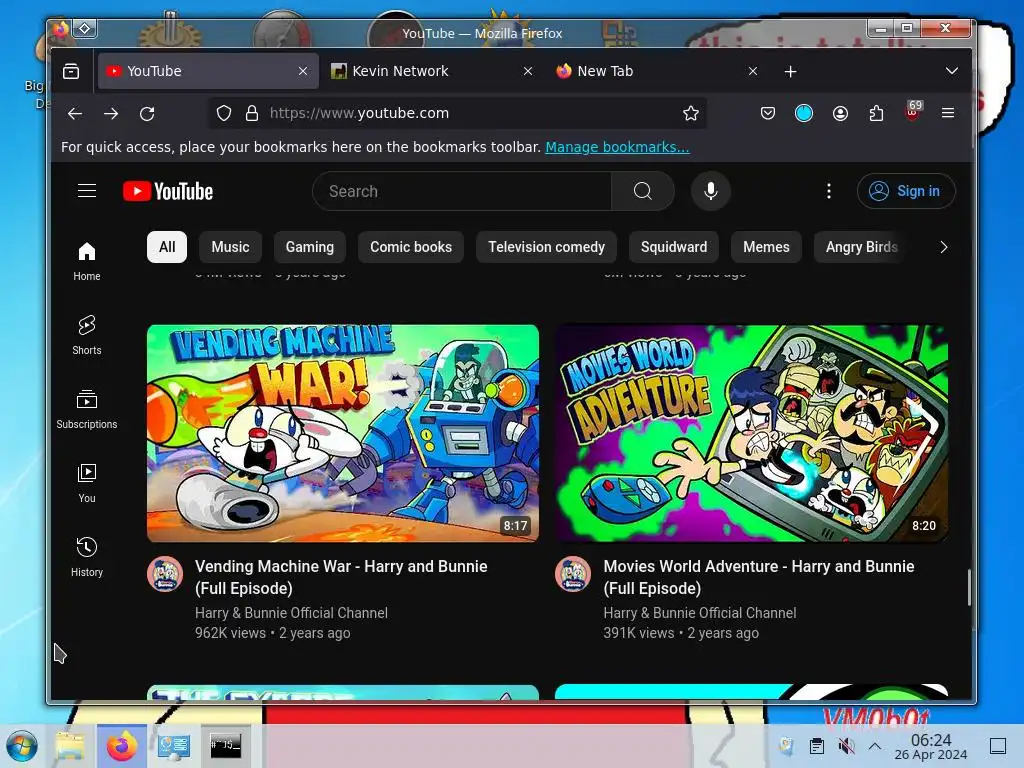This screenshot has width=1024, height=768.
Task: View site security padlock info
Action: (x=252, y=114)
